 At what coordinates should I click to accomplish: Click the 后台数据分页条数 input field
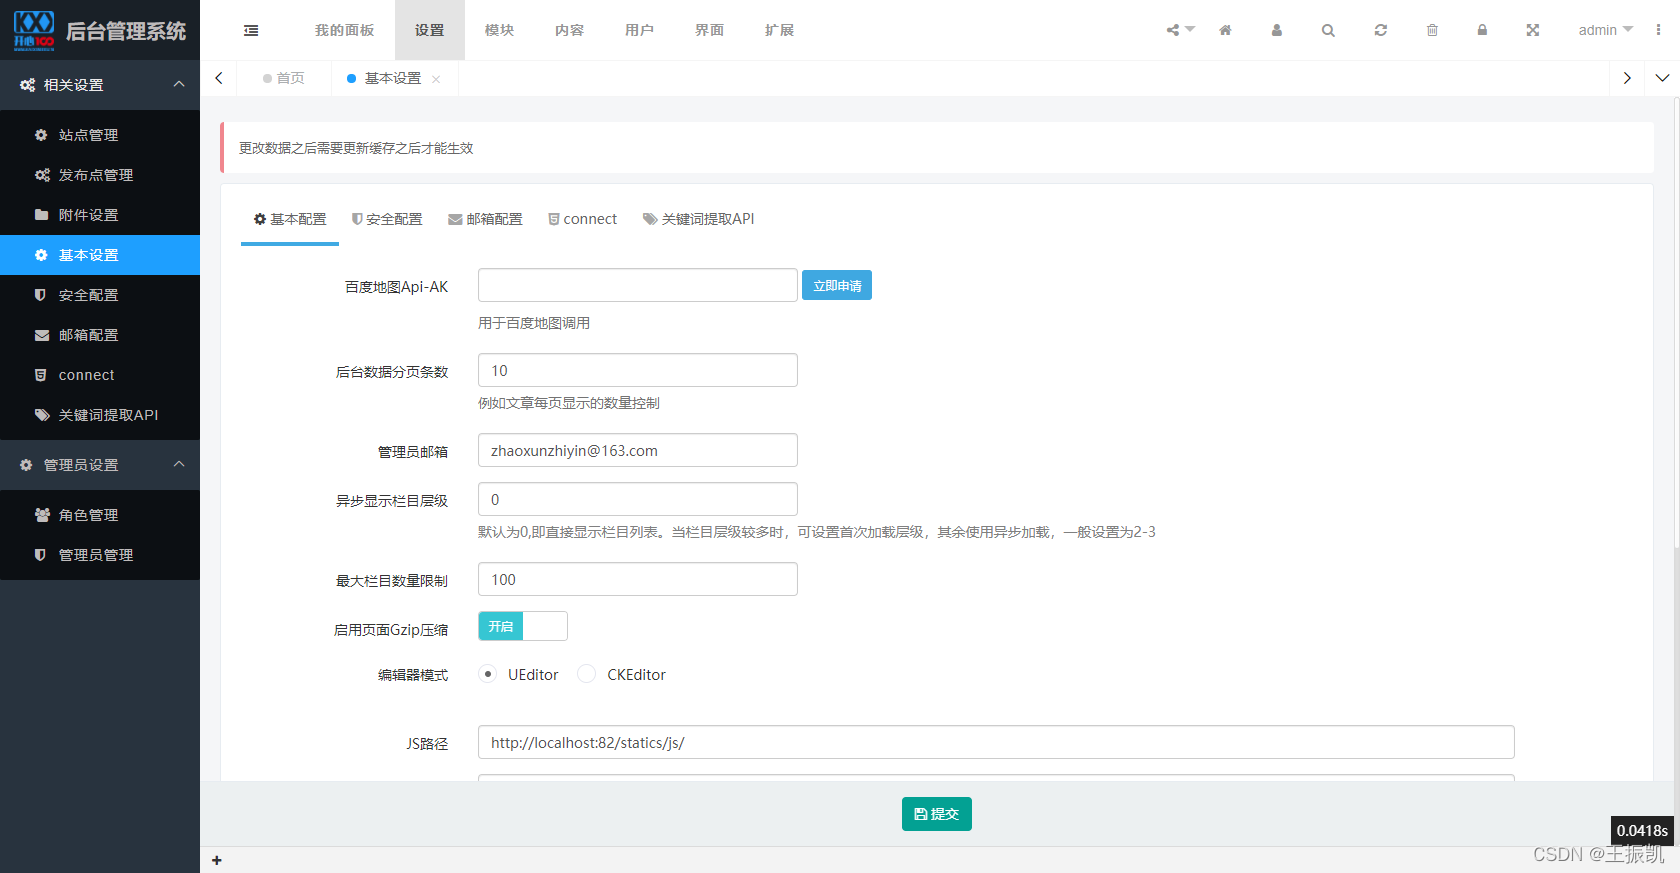(x=638, y=370)
